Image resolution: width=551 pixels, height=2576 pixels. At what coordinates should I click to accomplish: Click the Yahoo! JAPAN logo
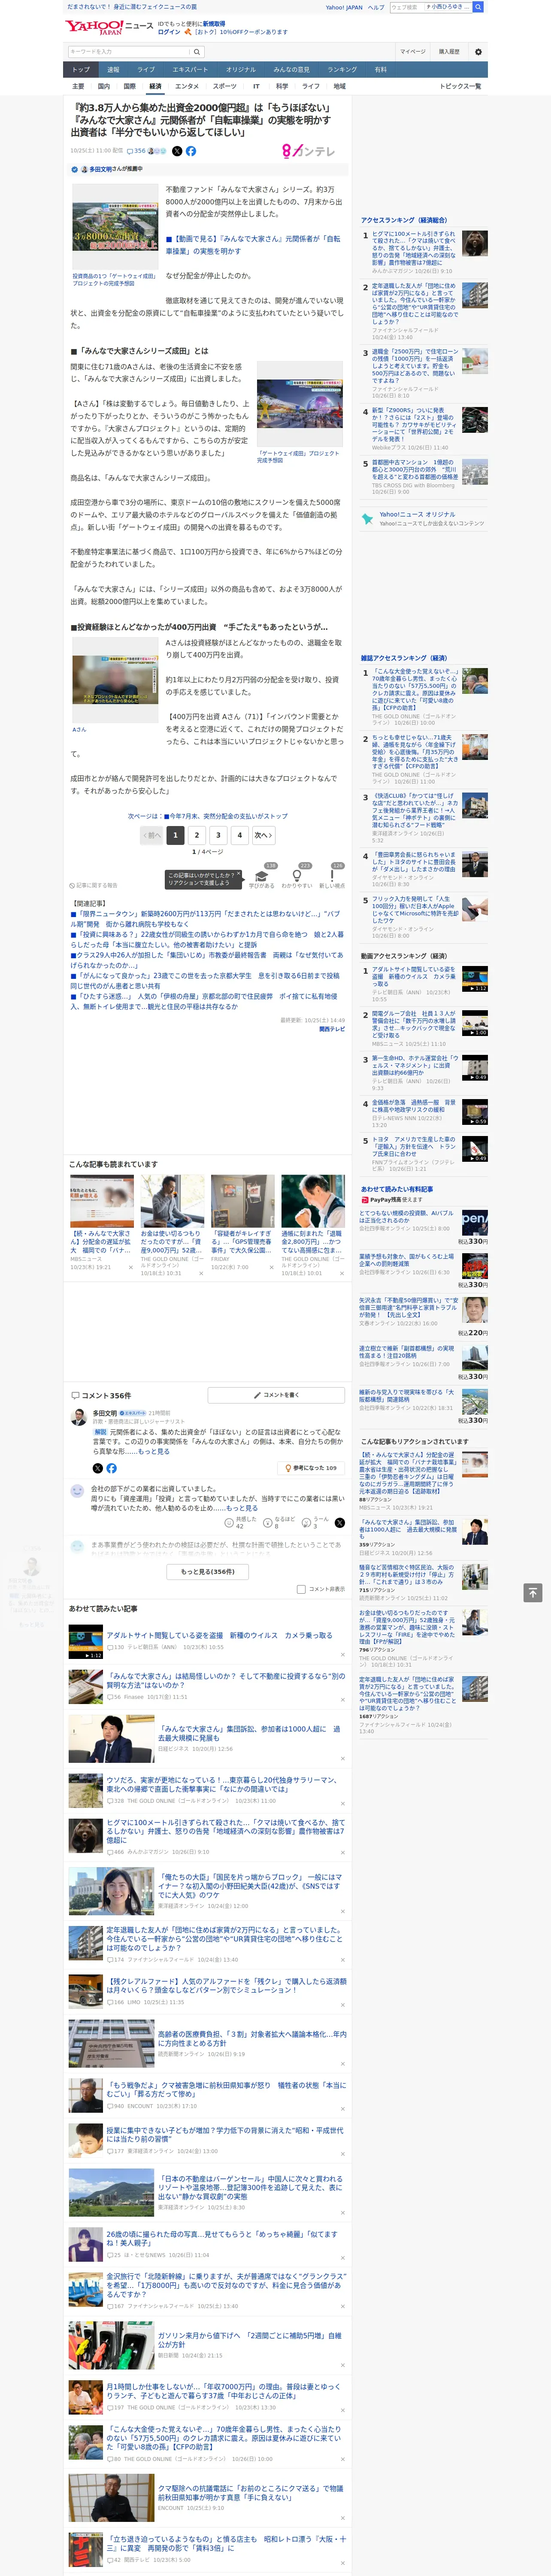click(x=95, y=27)
